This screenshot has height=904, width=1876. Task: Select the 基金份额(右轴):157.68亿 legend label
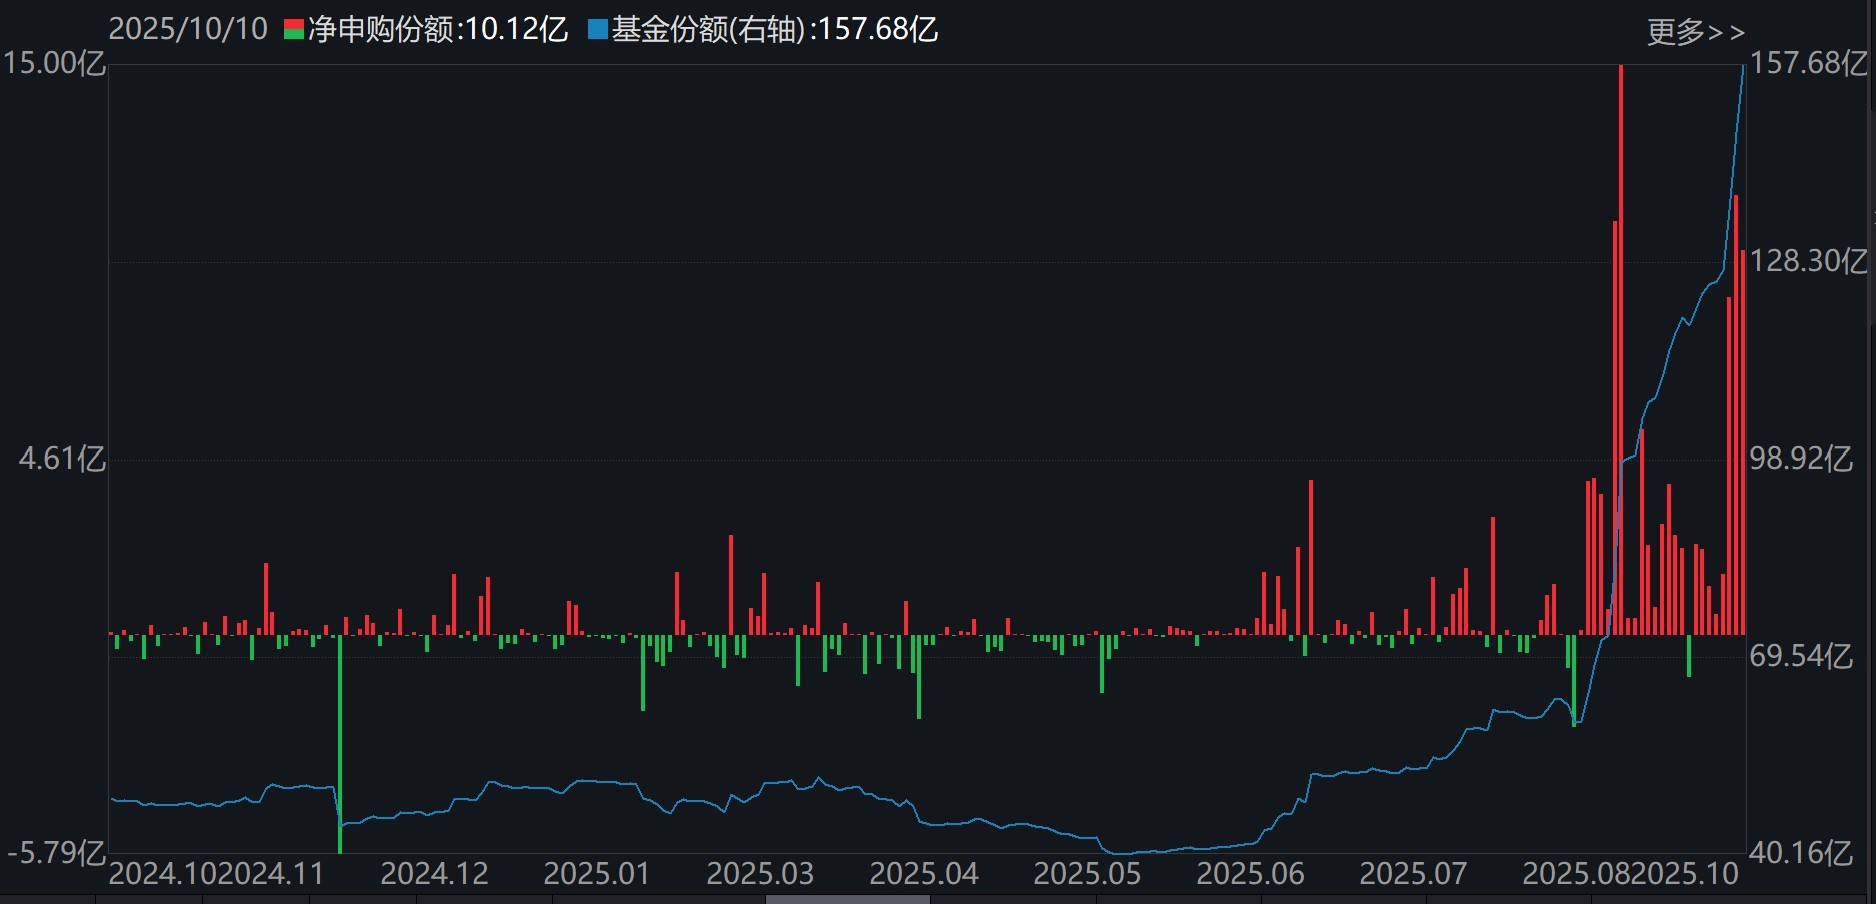click(x=775, y=29)
